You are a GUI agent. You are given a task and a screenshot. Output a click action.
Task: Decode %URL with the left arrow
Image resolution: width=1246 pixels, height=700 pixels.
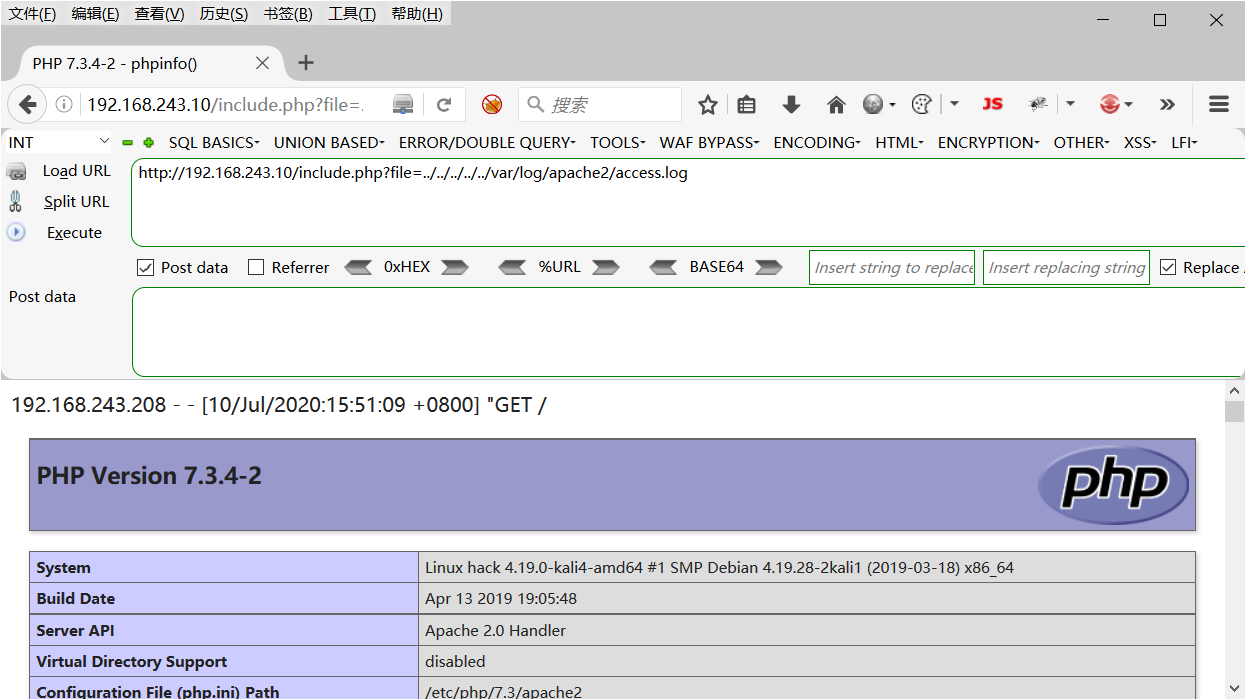coord(512,267)
